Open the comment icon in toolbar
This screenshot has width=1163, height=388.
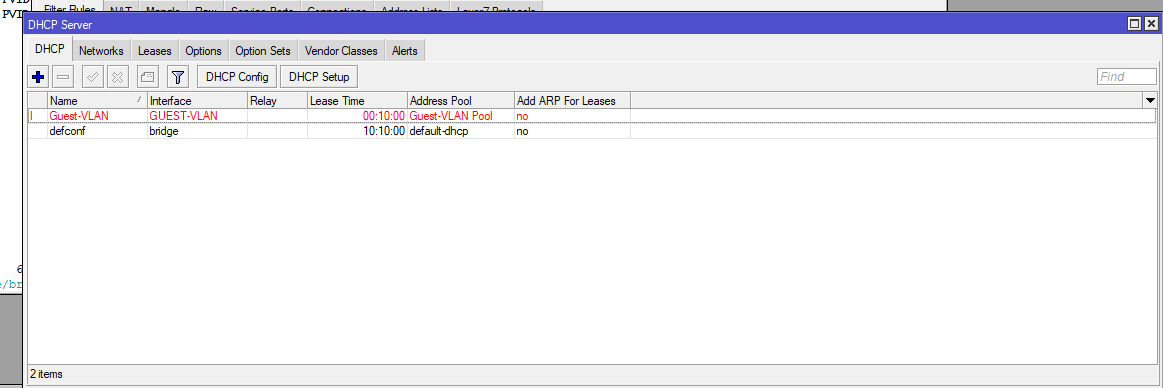(x=147, y=76)
